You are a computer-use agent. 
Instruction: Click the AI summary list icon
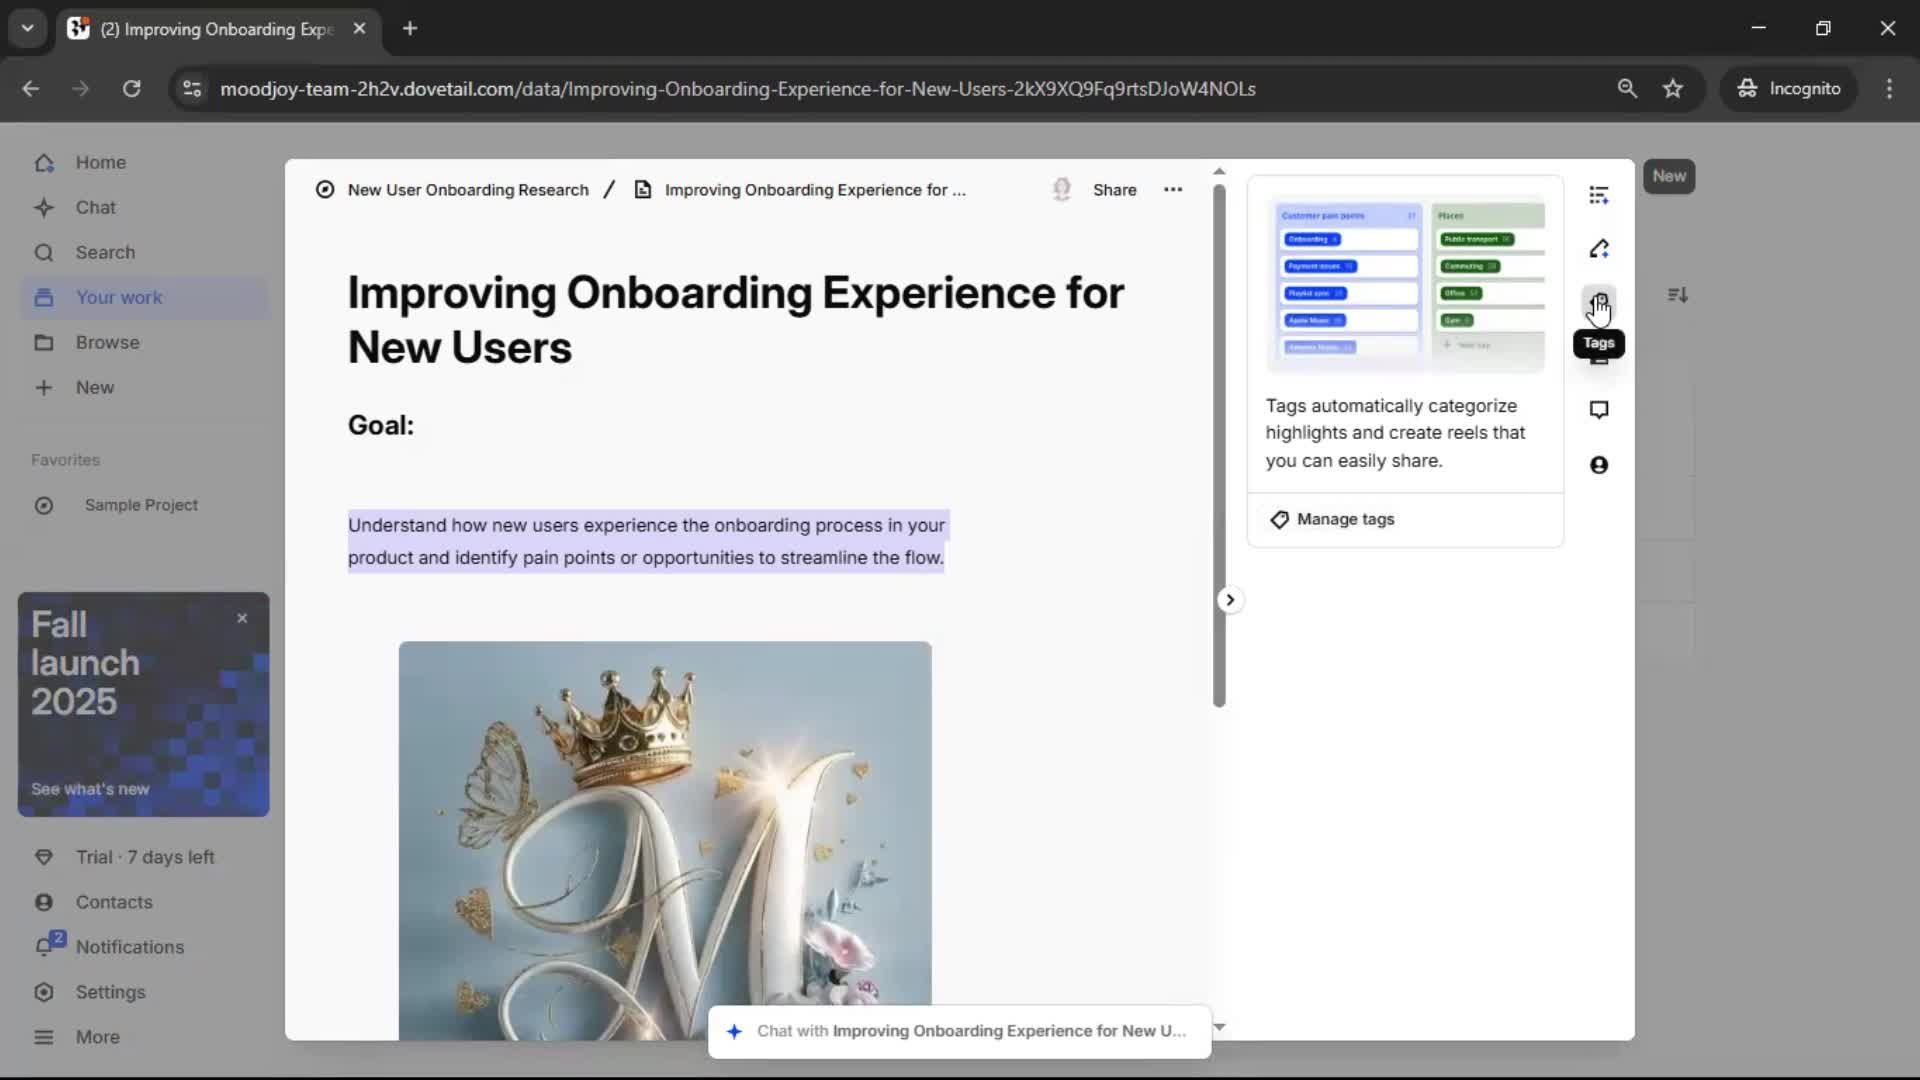[x=1599, y=195]
